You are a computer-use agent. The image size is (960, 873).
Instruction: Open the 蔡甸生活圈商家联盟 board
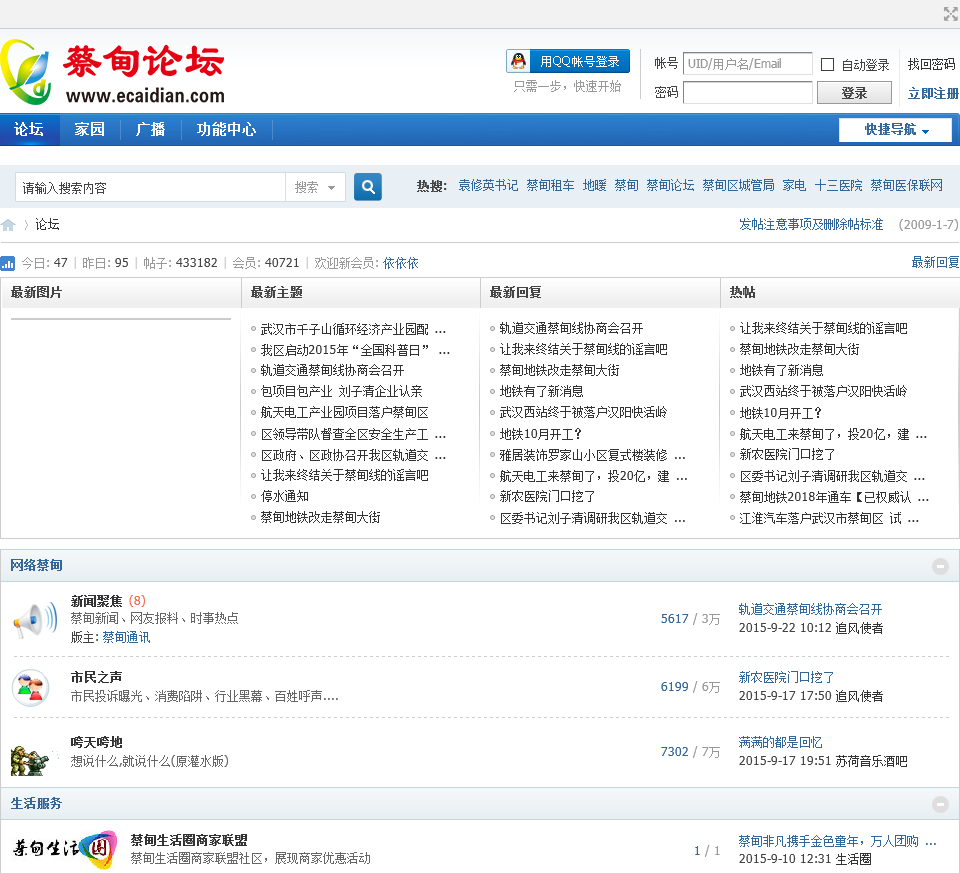coord(189,840)
